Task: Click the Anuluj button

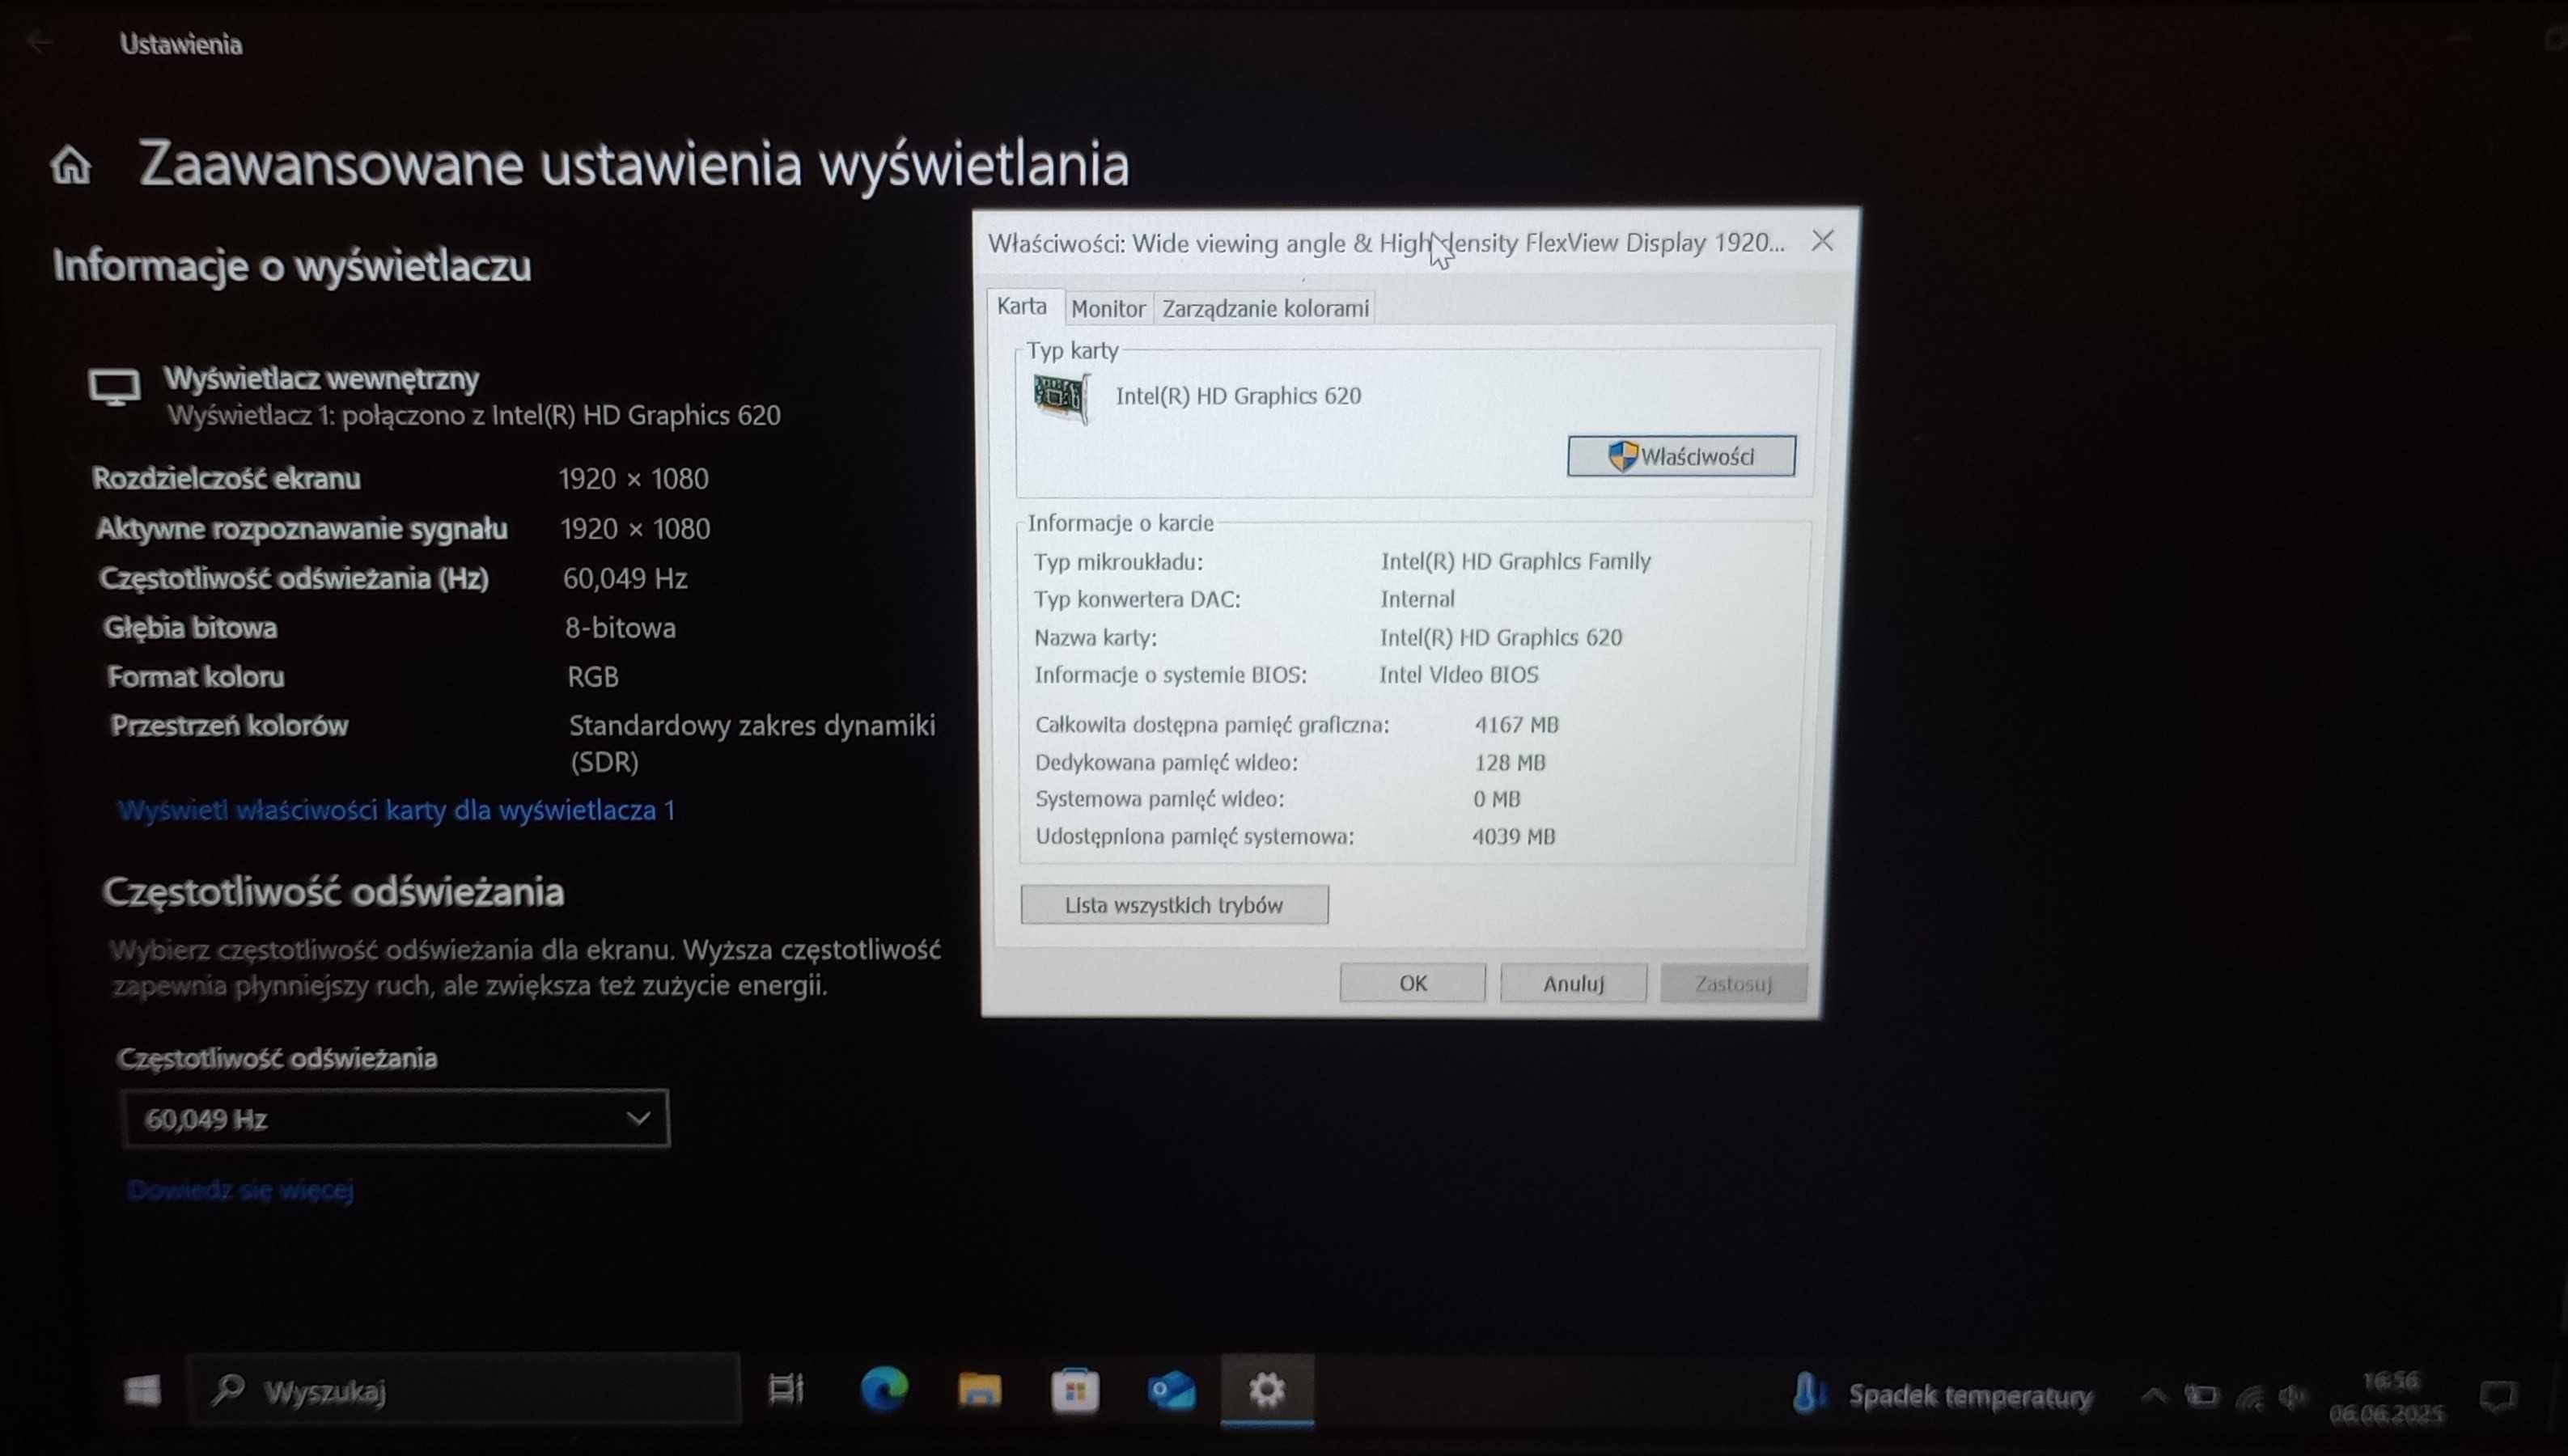Action: 1573,983
